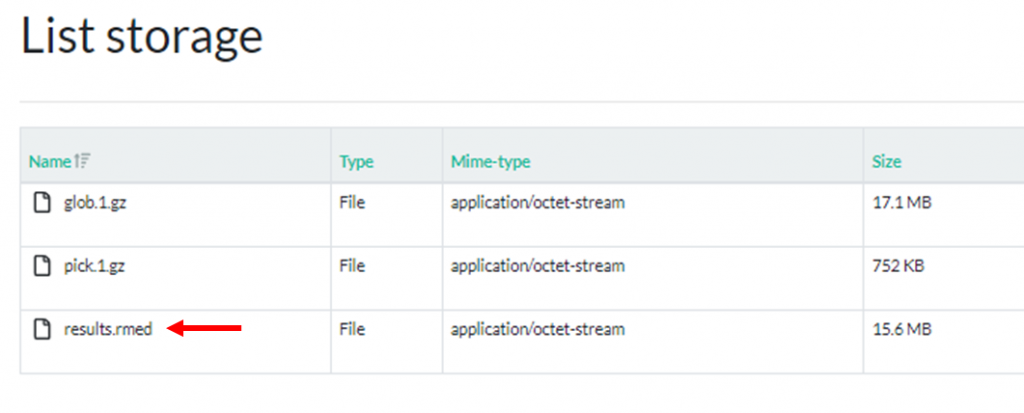Open the glob.1.gz file
Image resolution: width=1024 pixels, height=413 pixels.
coord(95,203)
